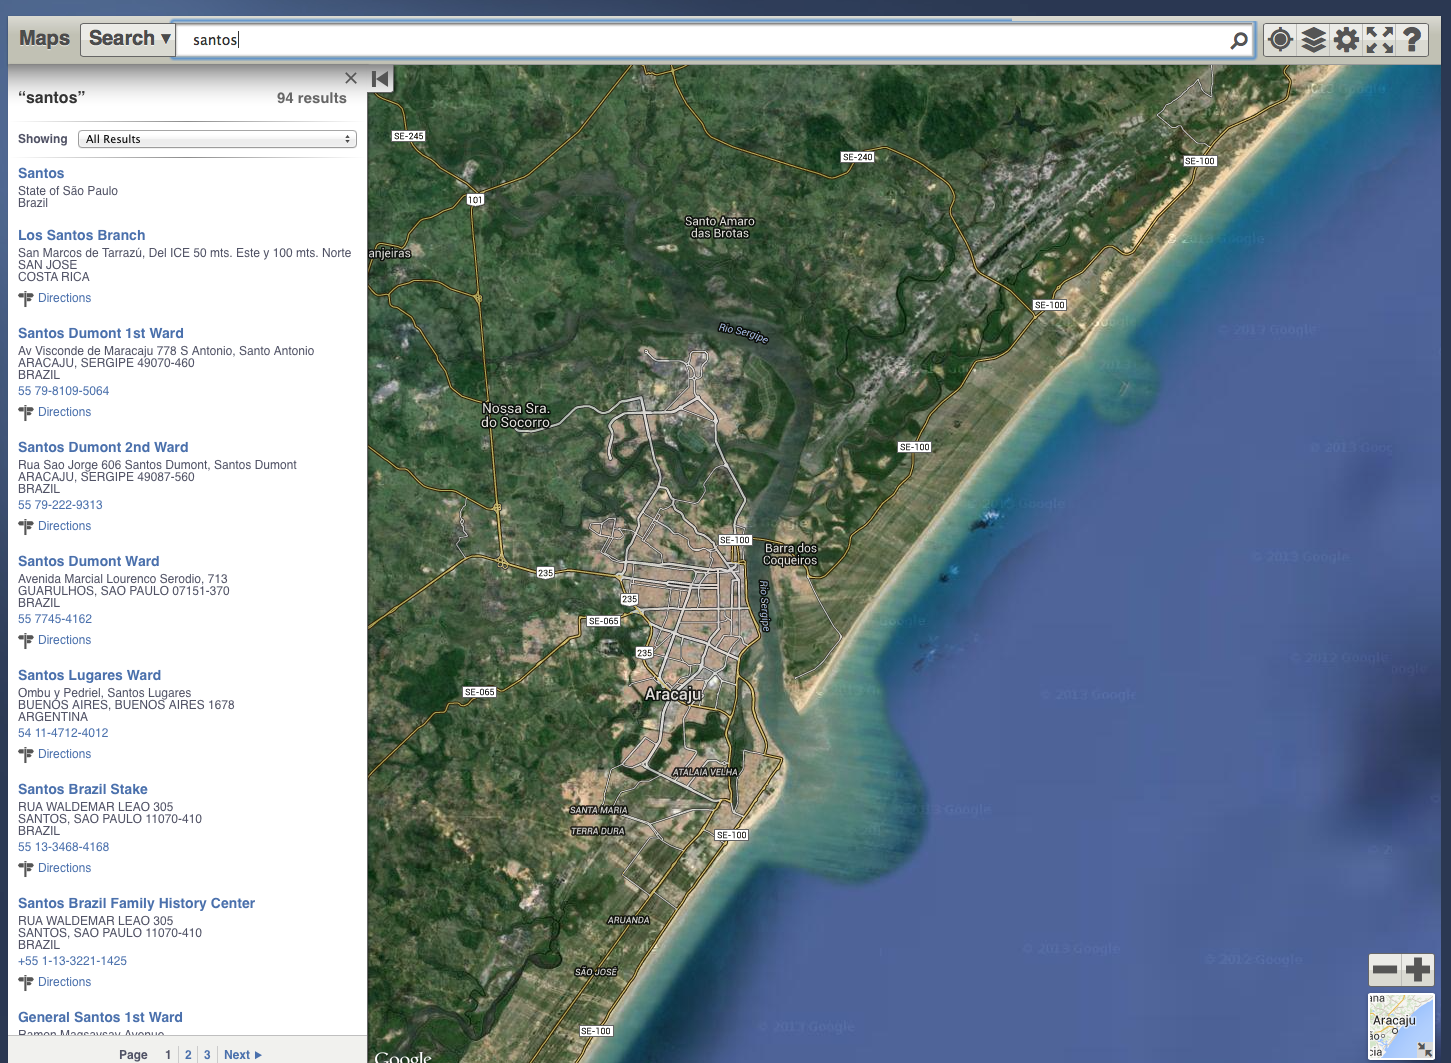Open the General Santos 1st Ward result
This screenshot has width=1451, height=1063.
100,1017
